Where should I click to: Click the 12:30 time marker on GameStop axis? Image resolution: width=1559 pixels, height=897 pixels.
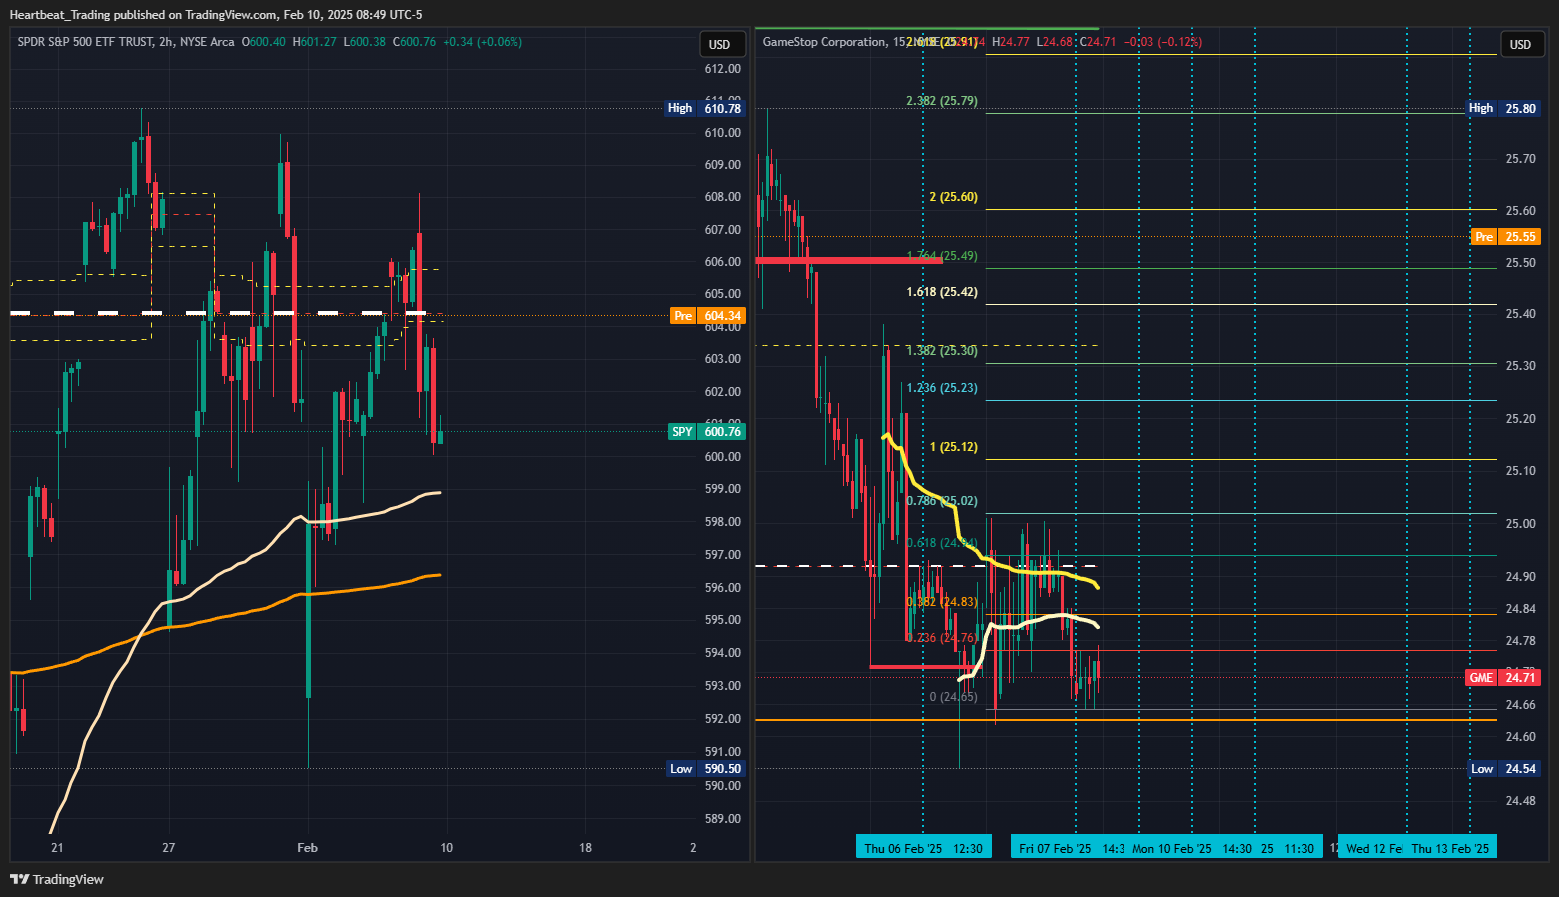click(x=968, y=849)
